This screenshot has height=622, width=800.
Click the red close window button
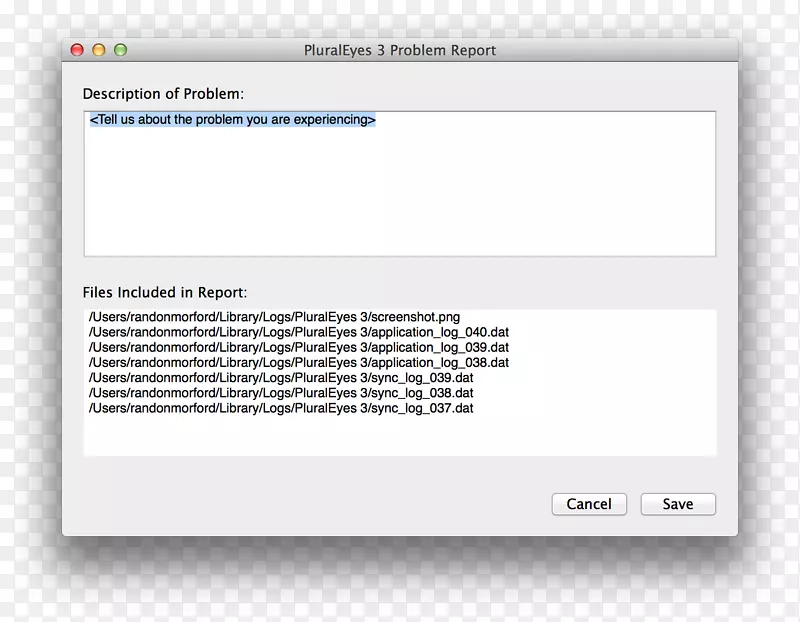tap(77, 50)
